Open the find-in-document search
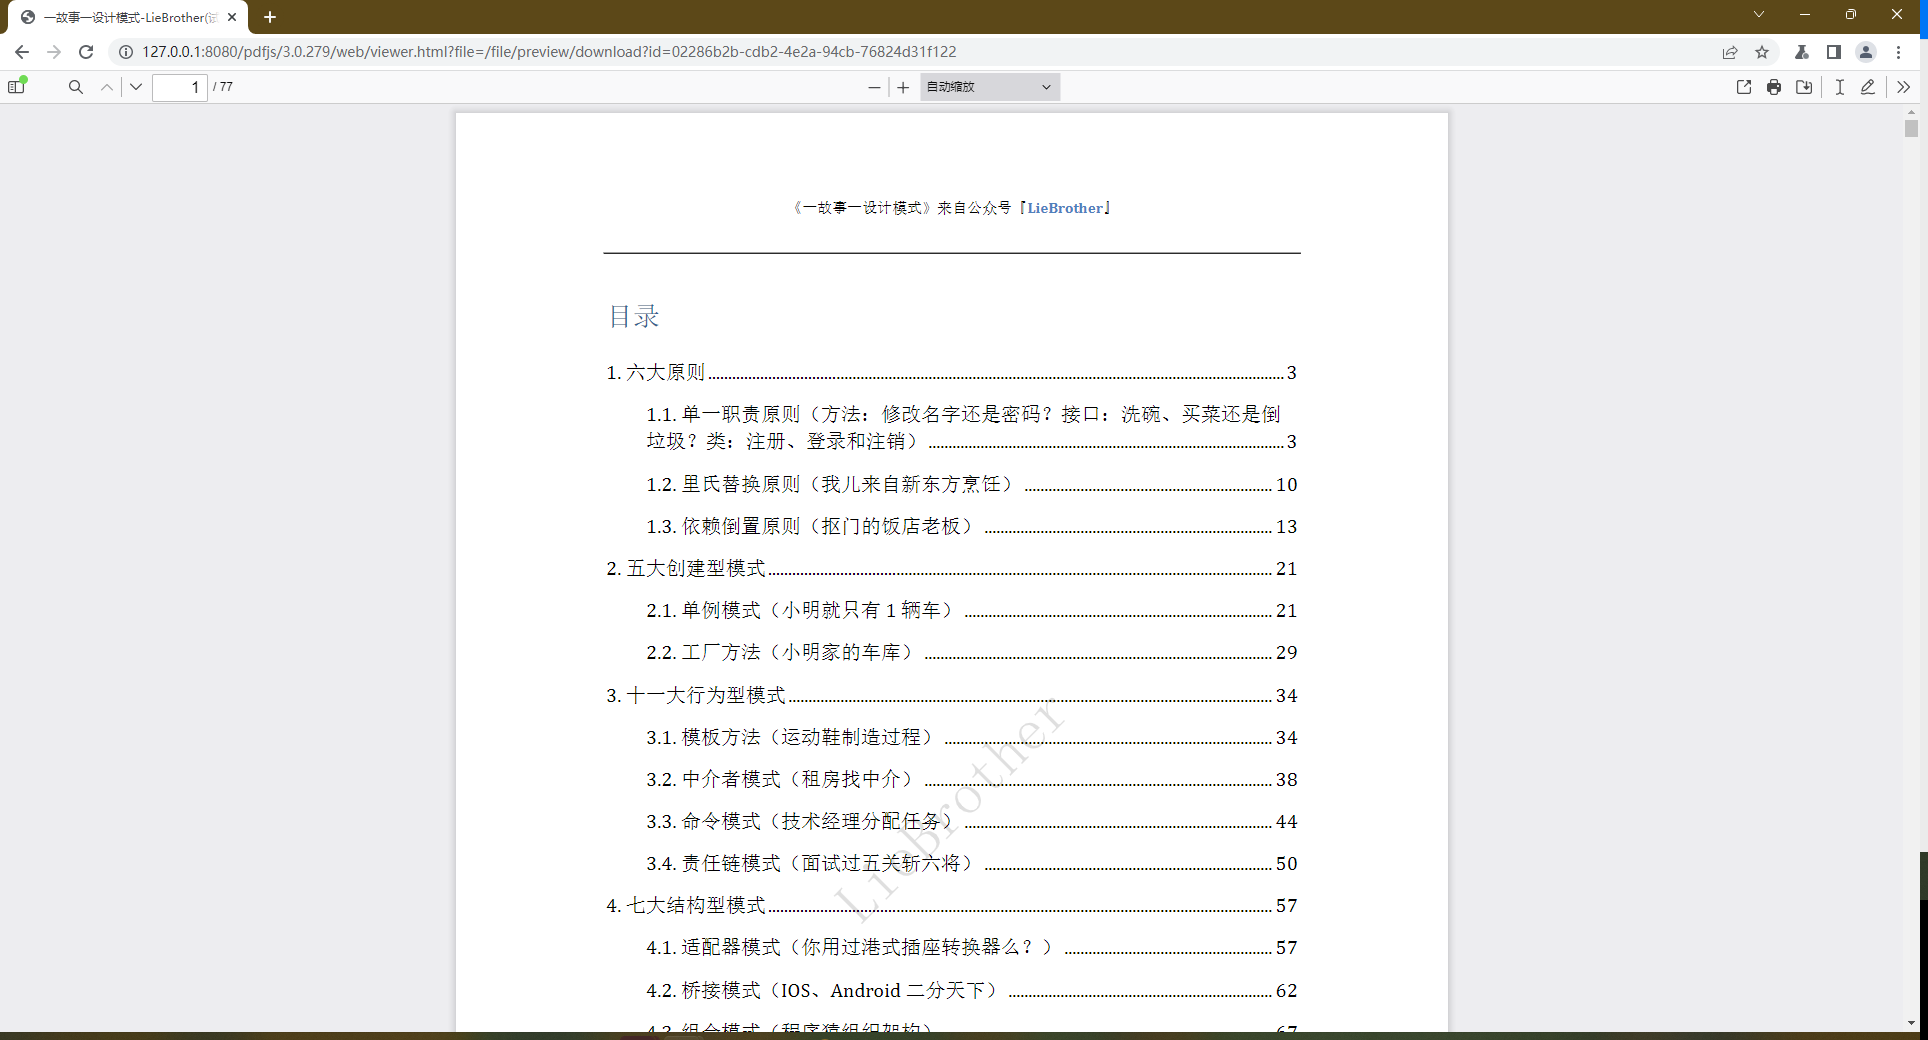The width and height of the screenshot is (1928, 1040). pyautogui.click(x=76, y=87)
